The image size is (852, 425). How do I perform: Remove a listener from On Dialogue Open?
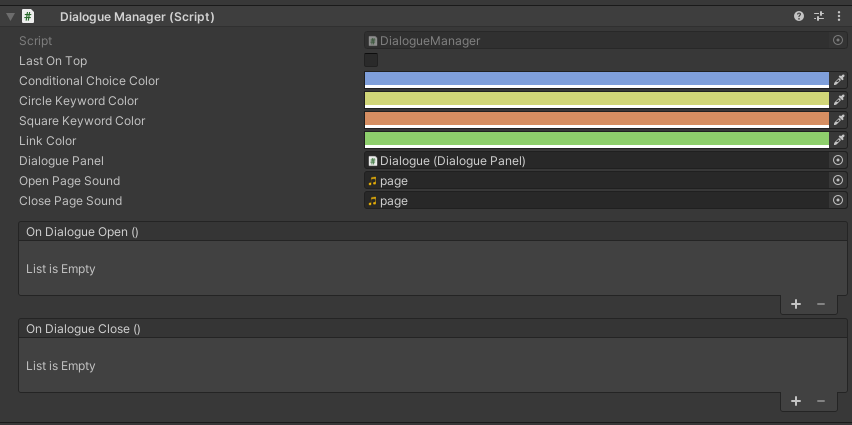tap(821, 305)
